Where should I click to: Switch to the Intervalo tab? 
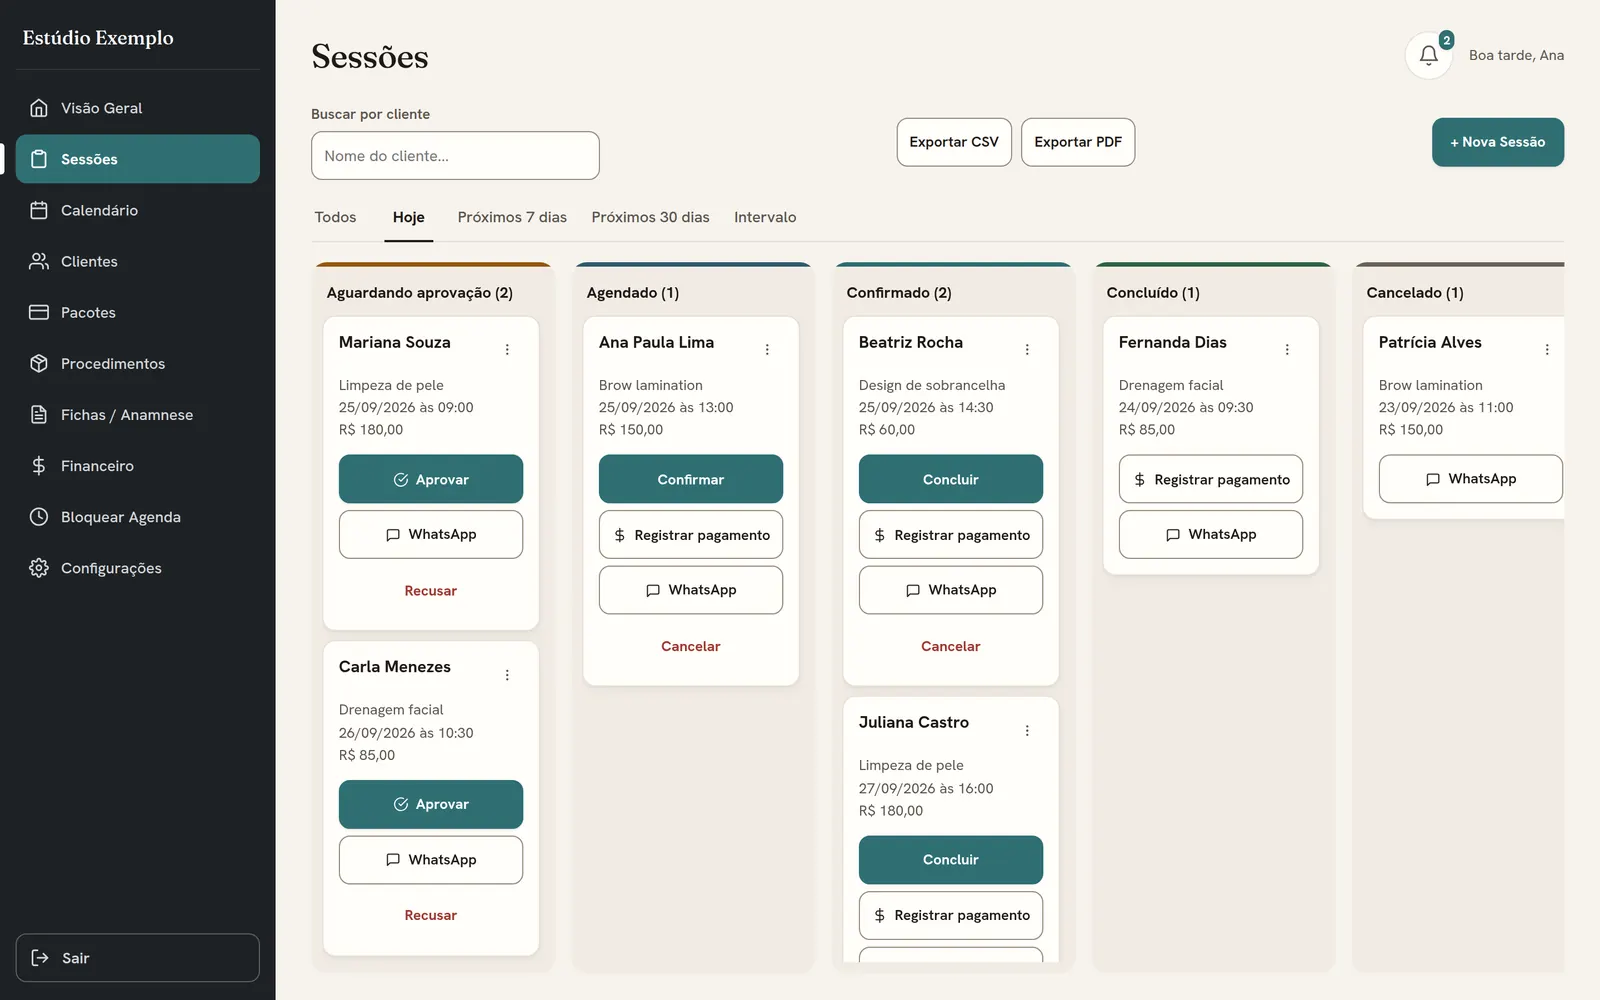pyautogui.click(x=765, y=217)
